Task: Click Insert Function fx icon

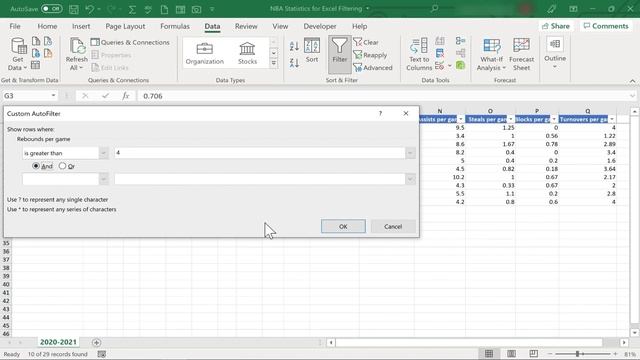Action: 126,96
